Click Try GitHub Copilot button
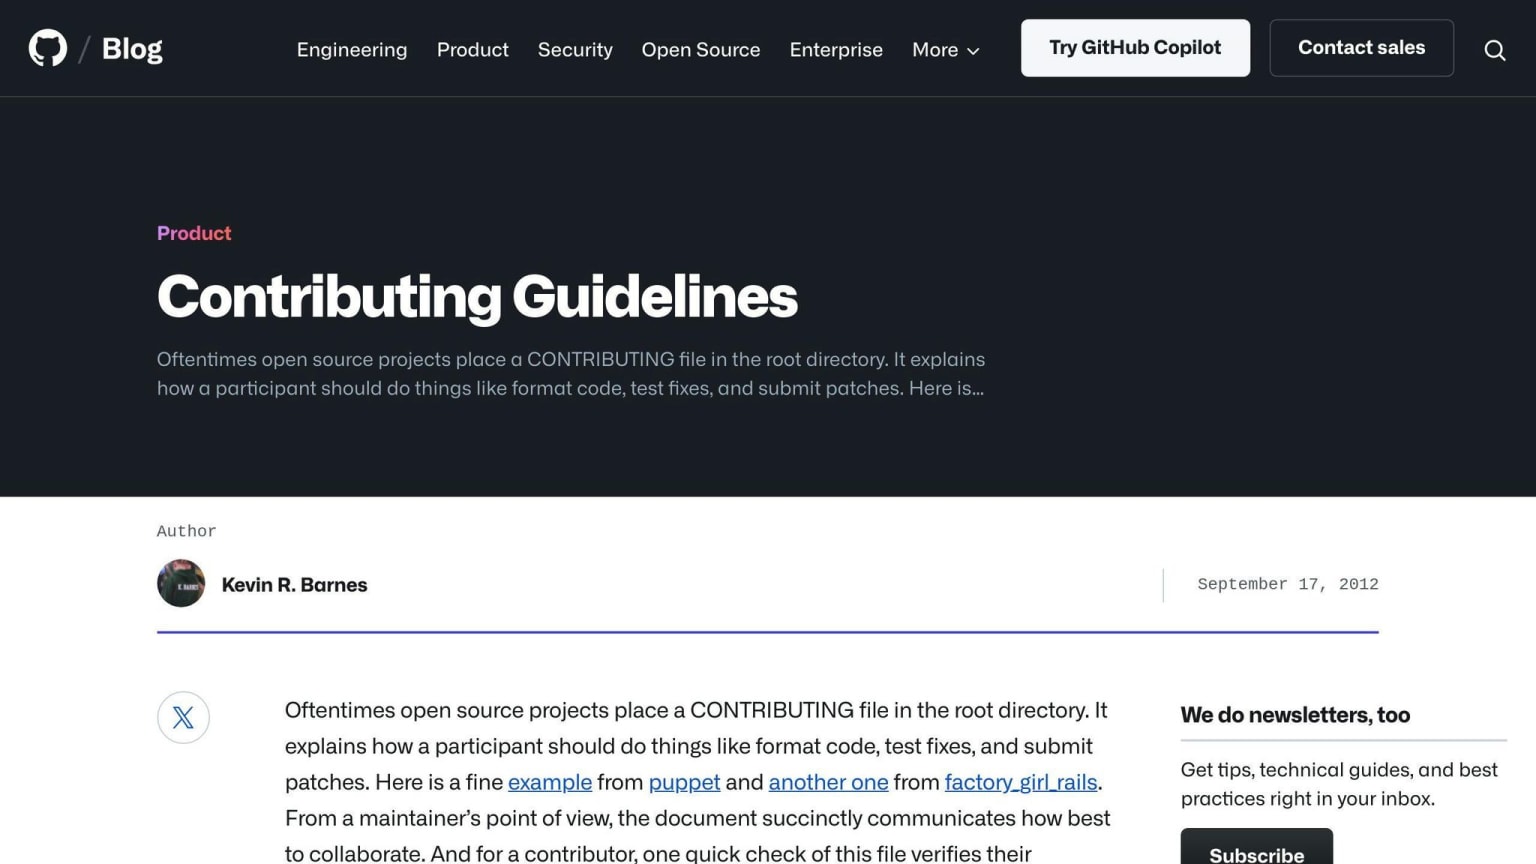This screenshot has height=864, width=1536. pos(1135,48)
